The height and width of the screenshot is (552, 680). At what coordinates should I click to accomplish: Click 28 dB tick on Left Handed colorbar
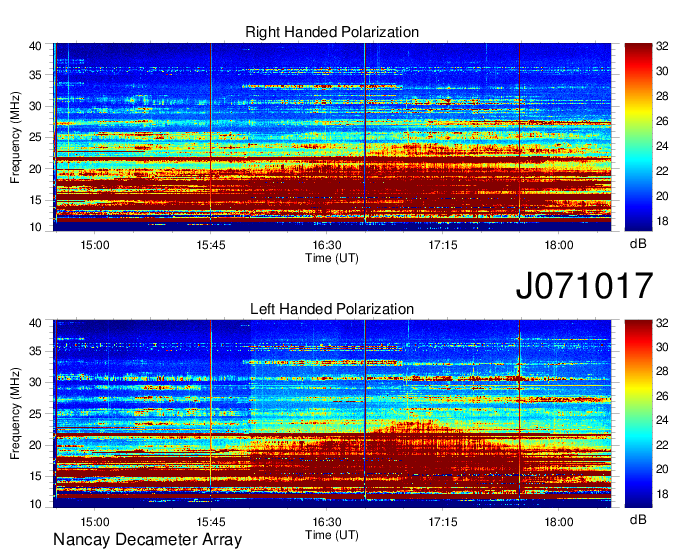pos(662,371)
